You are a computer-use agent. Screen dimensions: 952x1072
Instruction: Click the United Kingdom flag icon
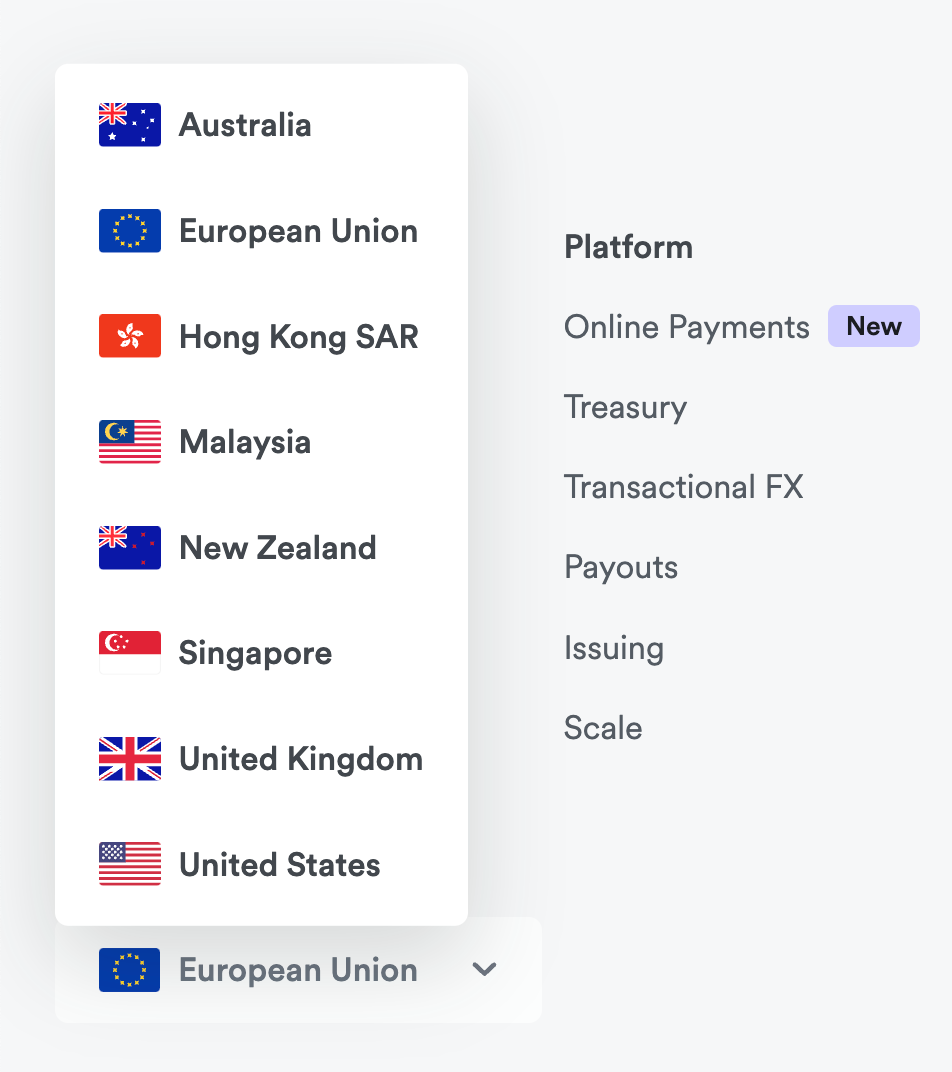pyautogui.click(x=130, y=759)
